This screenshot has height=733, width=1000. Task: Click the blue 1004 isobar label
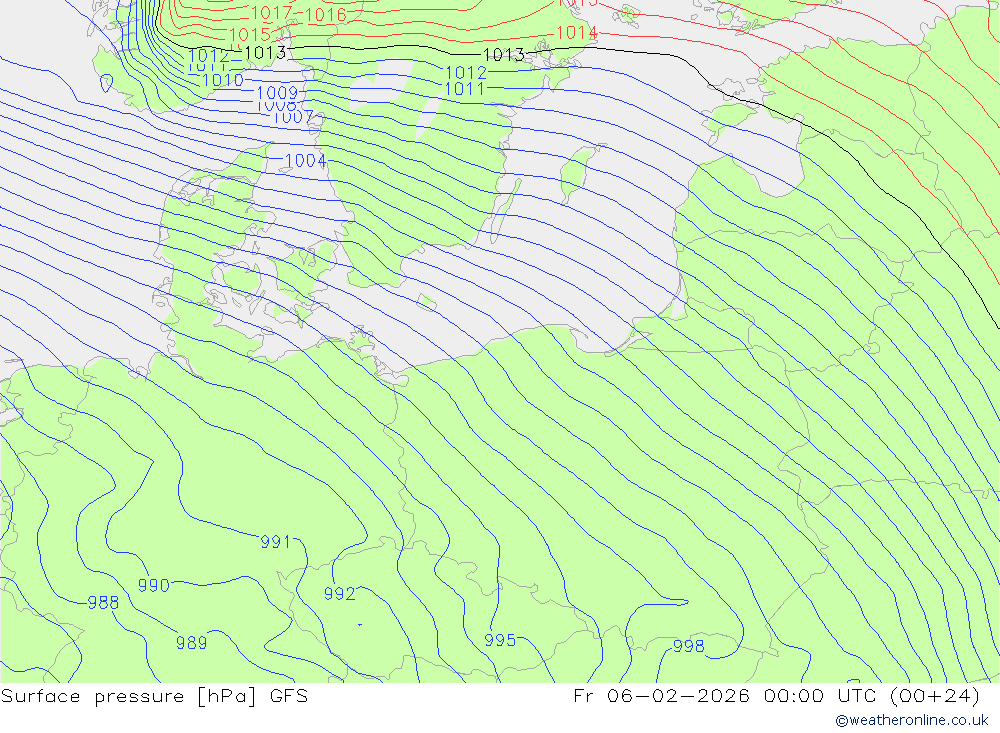point(305,160)
